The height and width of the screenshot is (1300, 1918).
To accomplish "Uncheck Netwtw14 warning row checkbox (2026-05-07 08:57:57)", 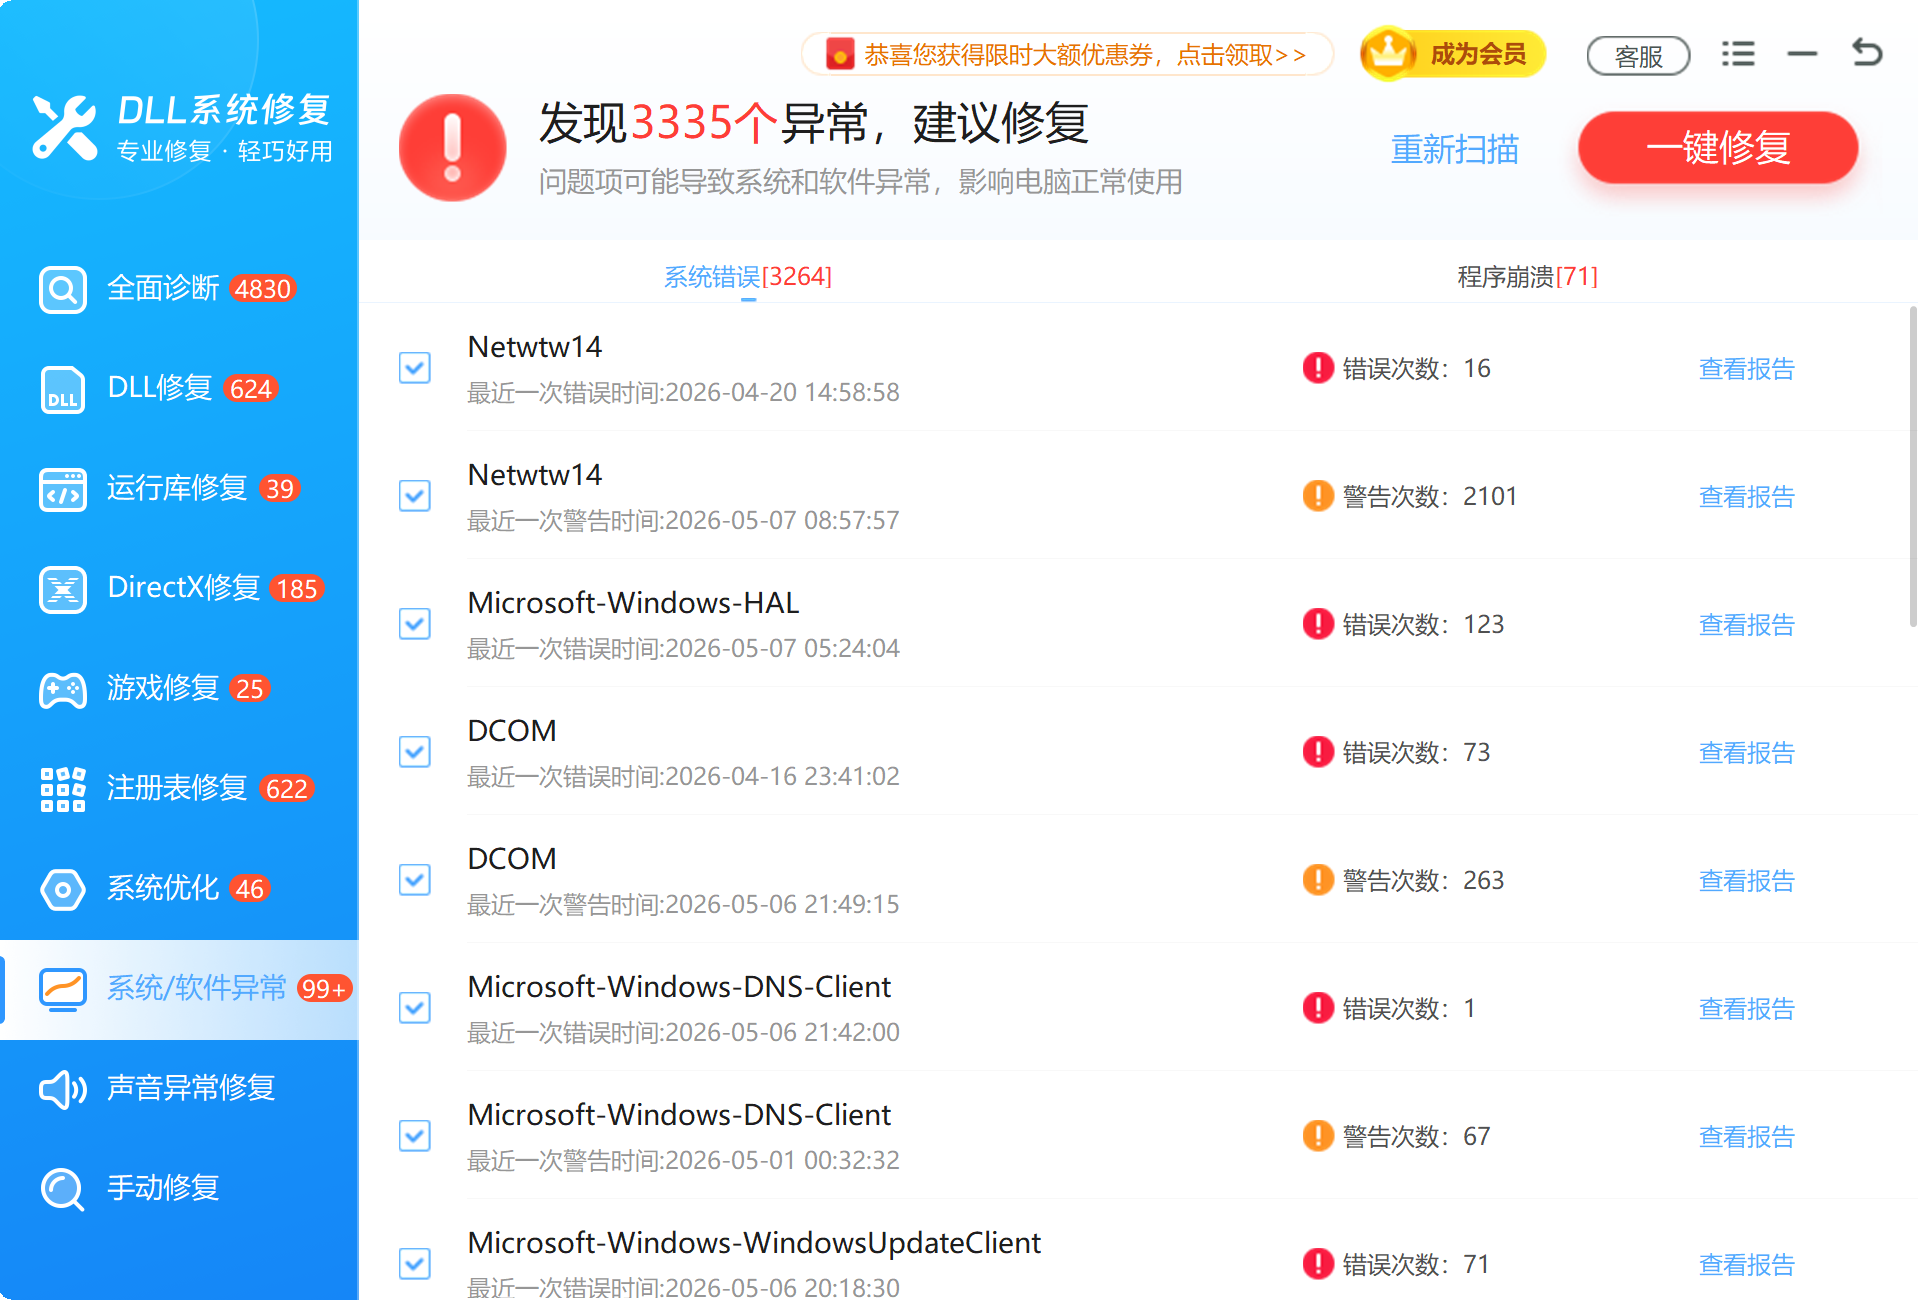I will click(415, 496).
